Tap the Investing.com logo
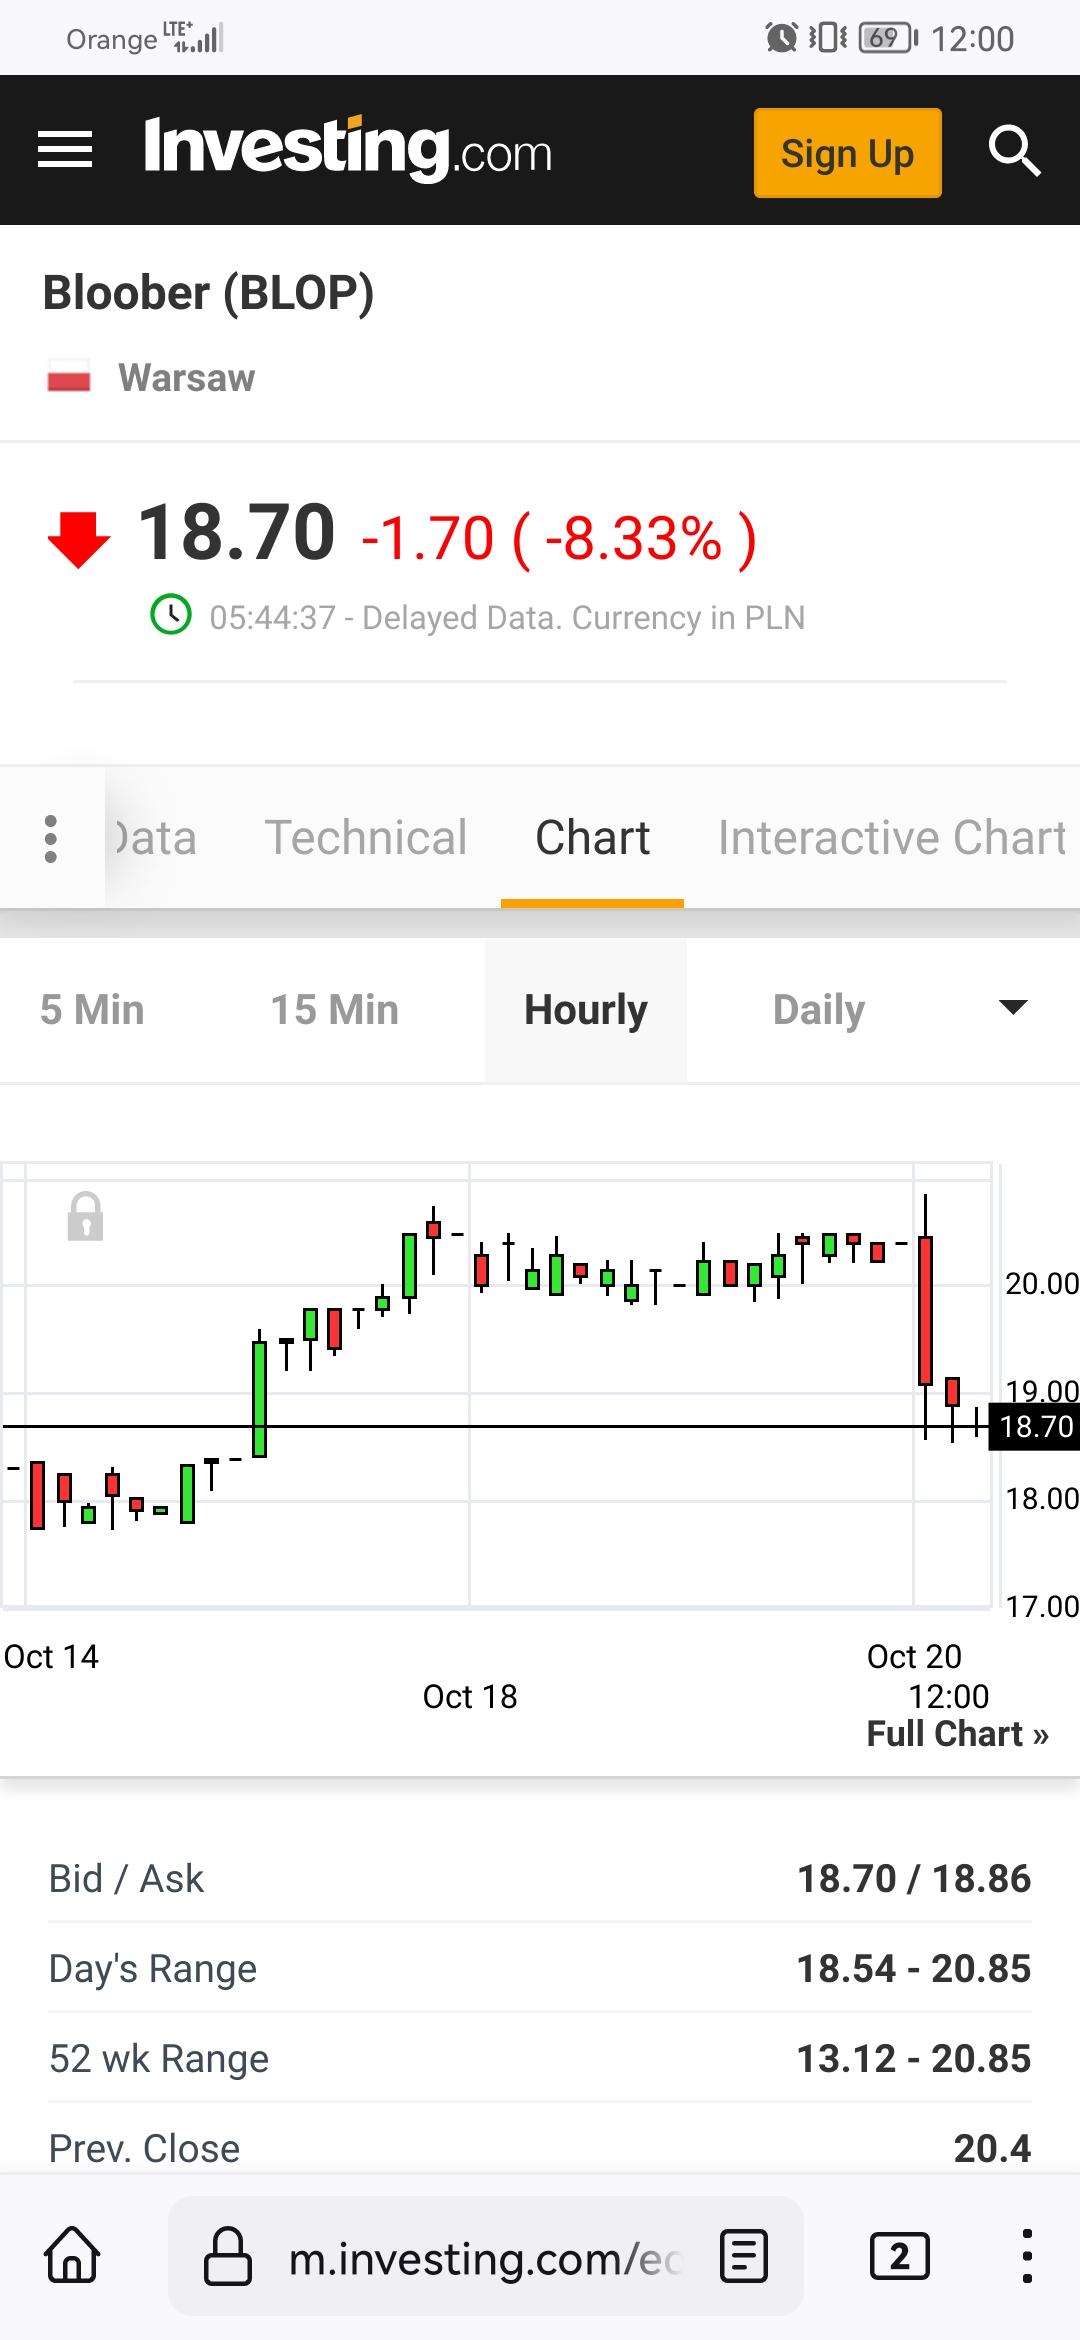1080x2340 pixels. pyautogui.click(x=348, y=150)
